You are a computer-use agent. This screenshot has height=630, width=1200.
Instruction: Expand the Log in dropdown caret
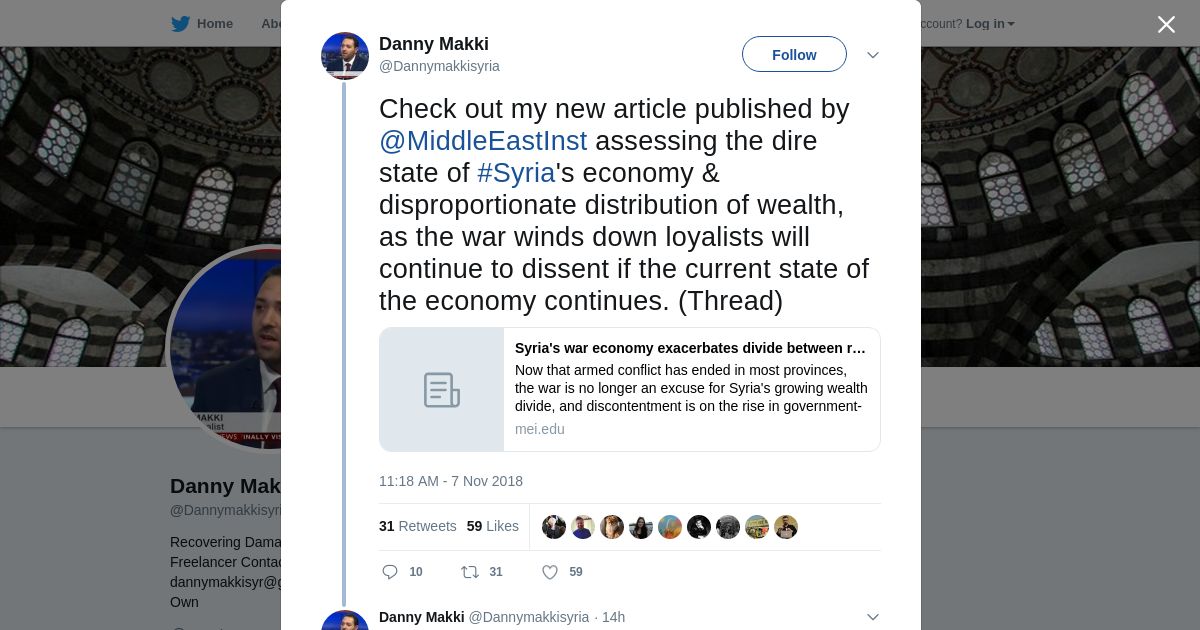click(1011, 24)
